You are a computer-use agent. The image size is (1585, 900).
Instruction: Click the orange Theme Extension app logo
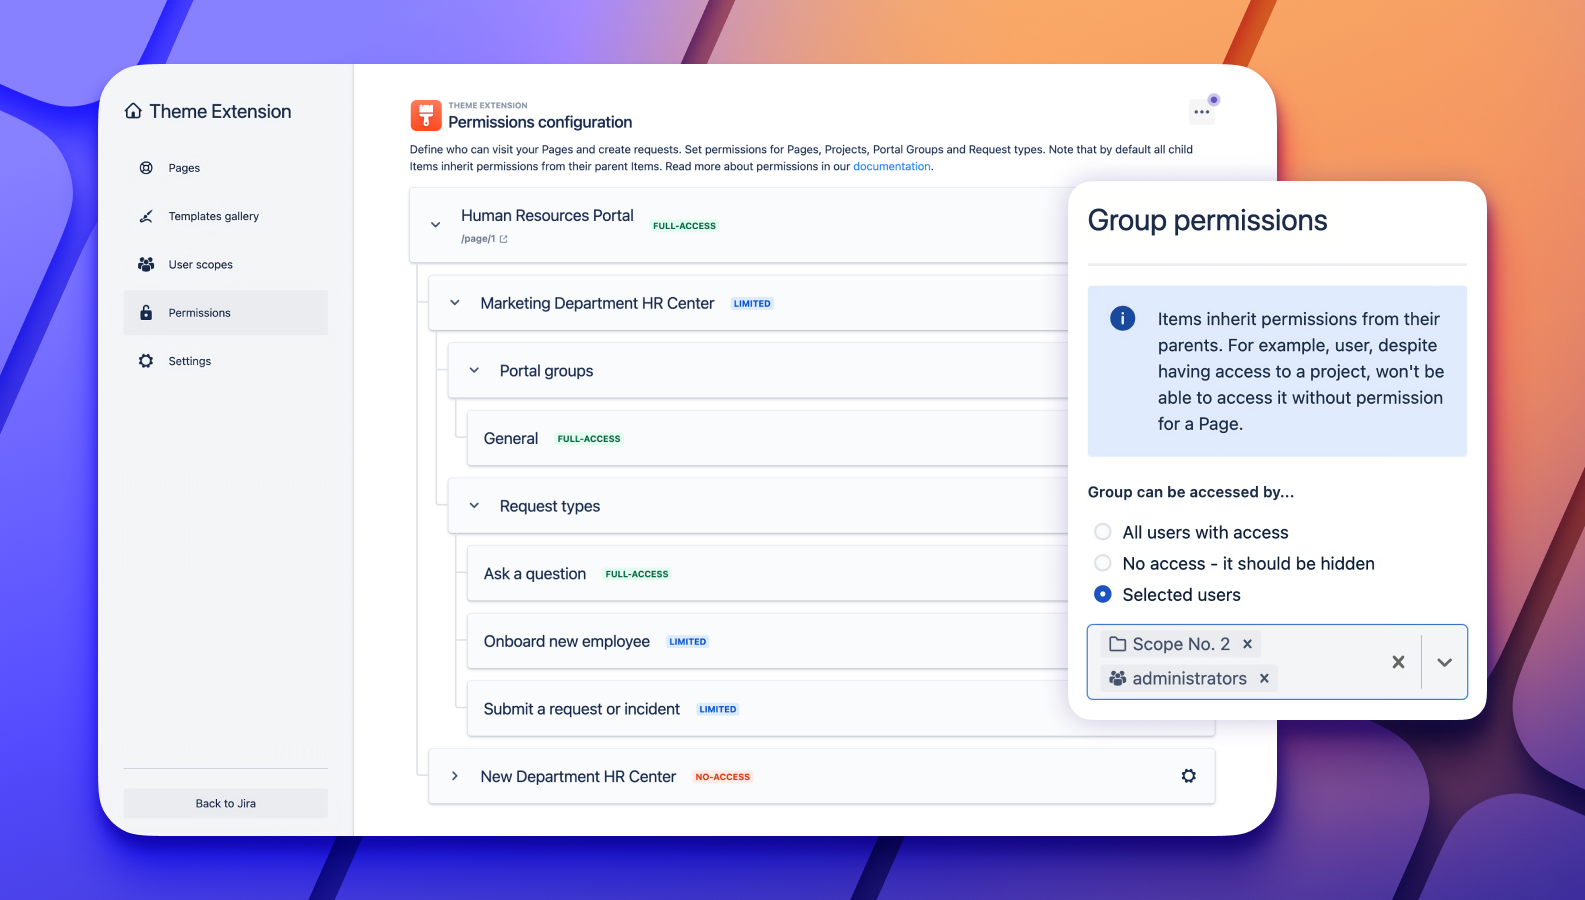click(x=426, y=115)
